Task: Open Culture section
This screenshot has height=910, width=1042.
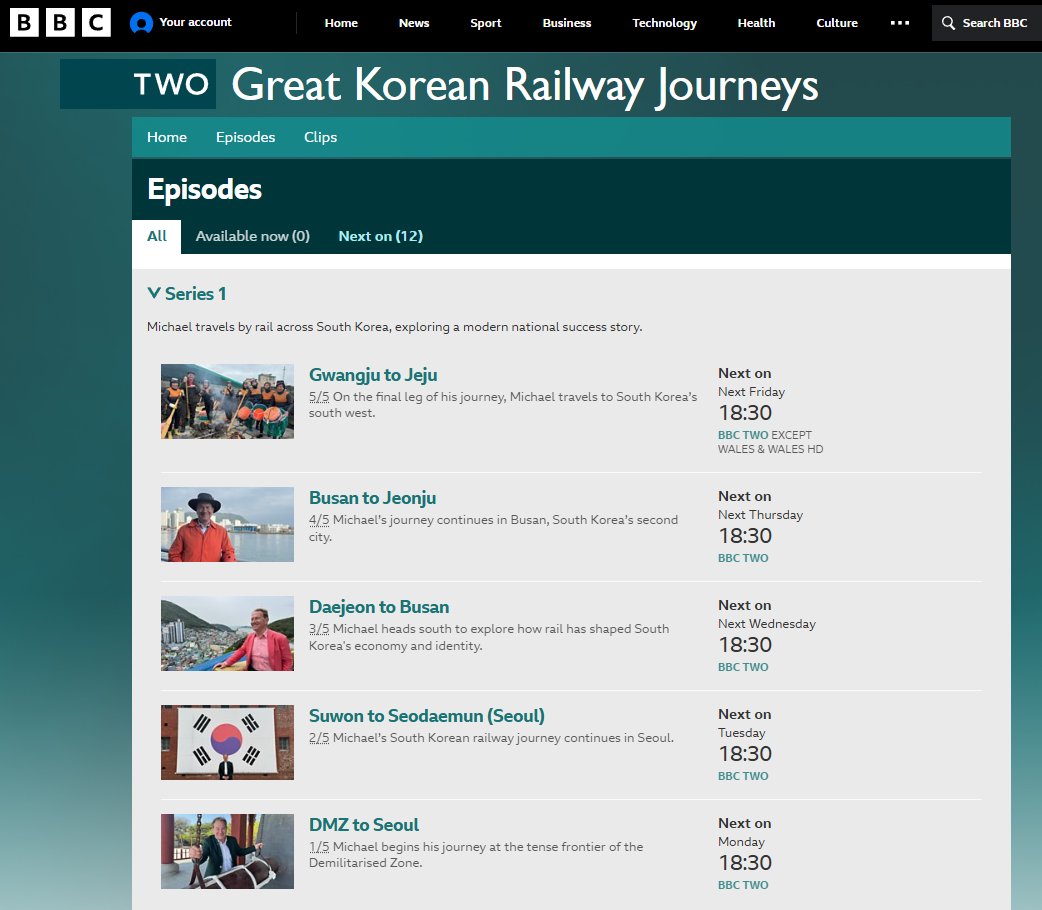Action: (837, 23)
